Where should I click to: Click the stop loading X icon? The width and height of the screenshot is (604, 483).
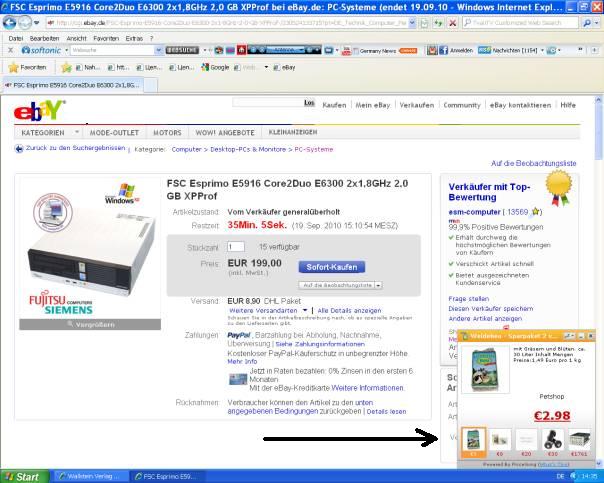coord(453,23)
